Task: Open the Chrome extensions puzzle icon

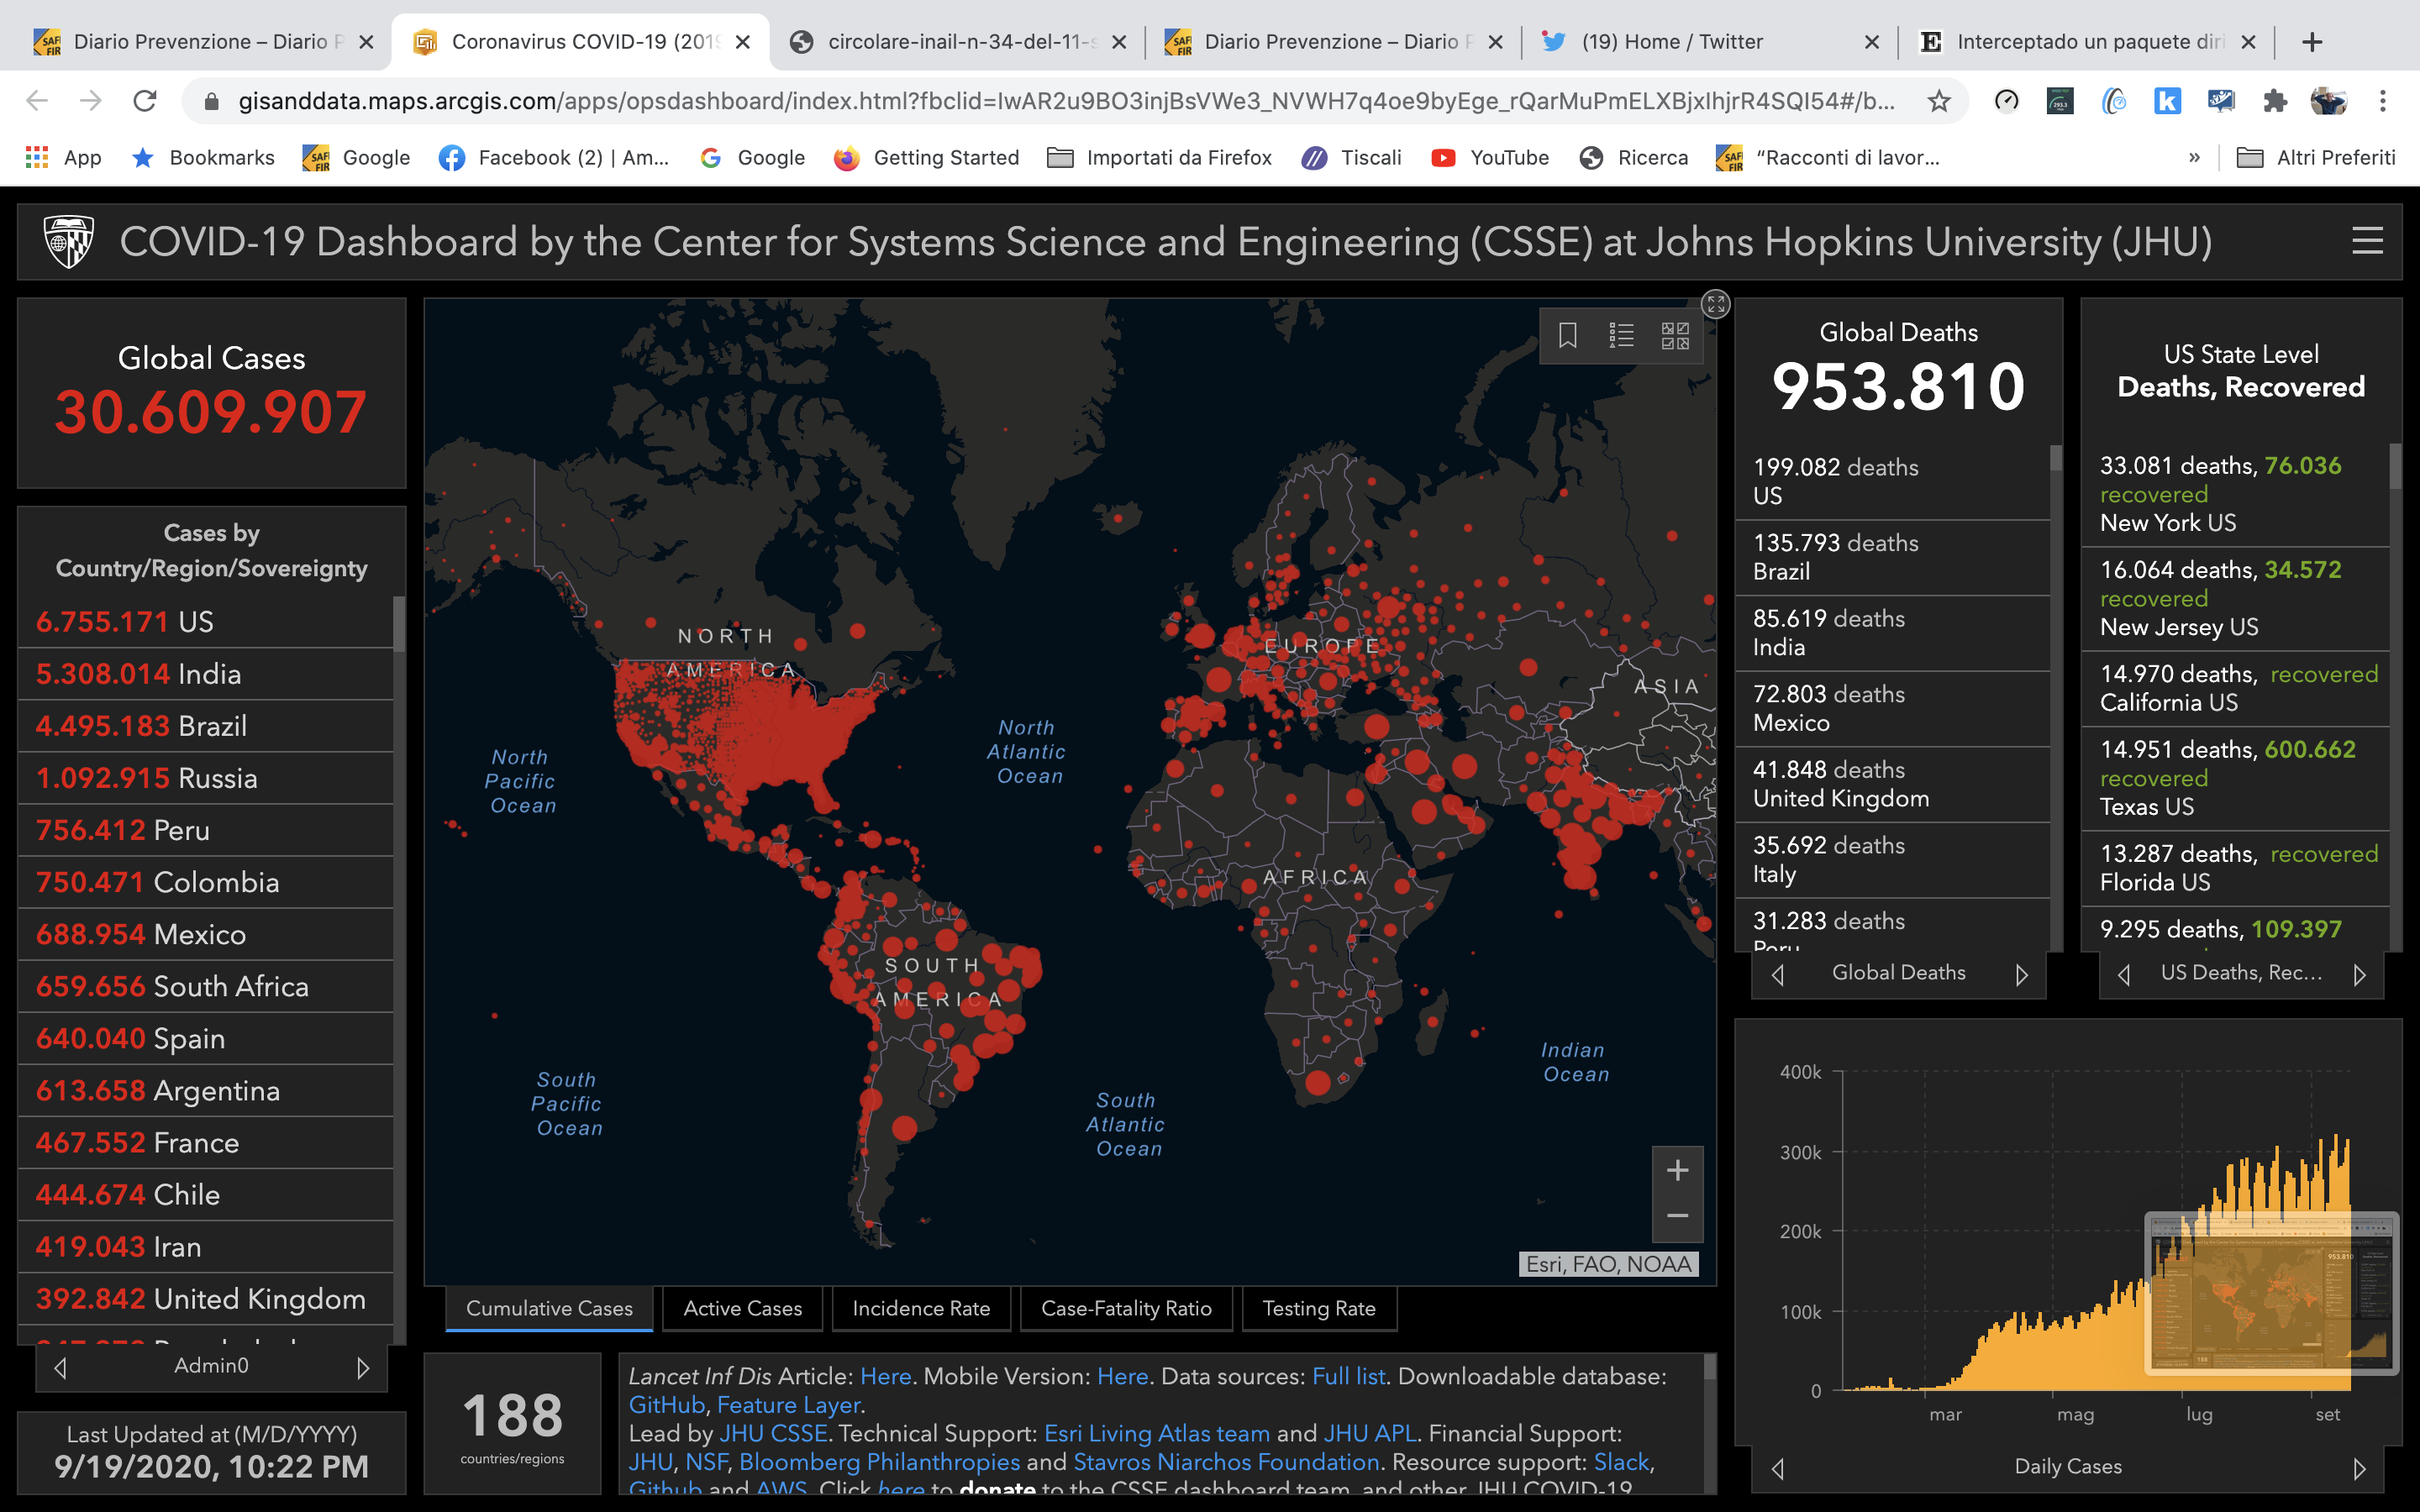Action: 2275,101
